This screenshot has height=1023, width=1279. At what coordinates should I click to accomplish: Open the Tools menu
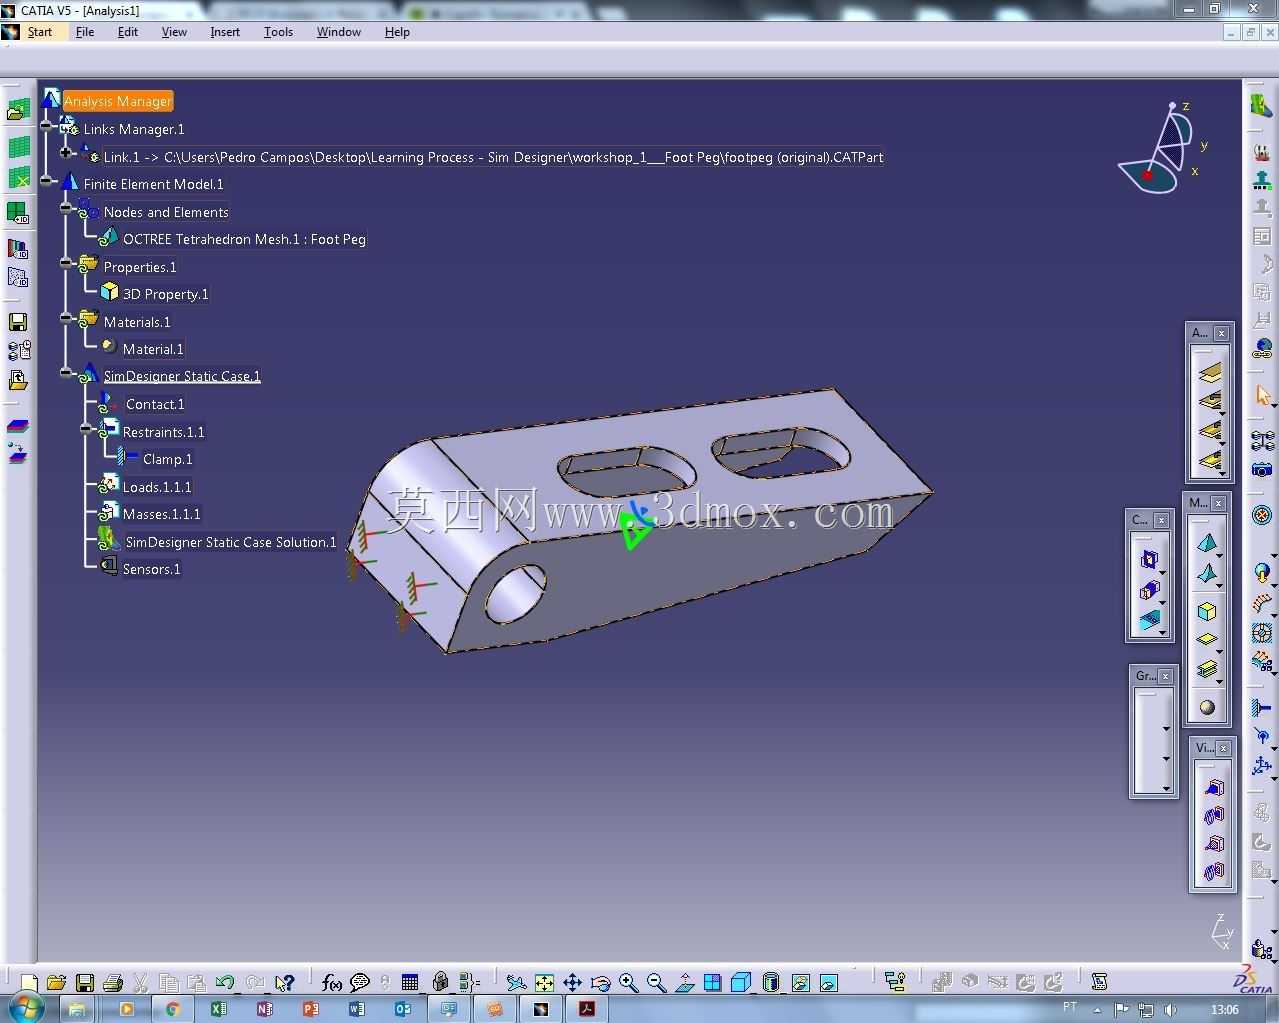(278, 32)
